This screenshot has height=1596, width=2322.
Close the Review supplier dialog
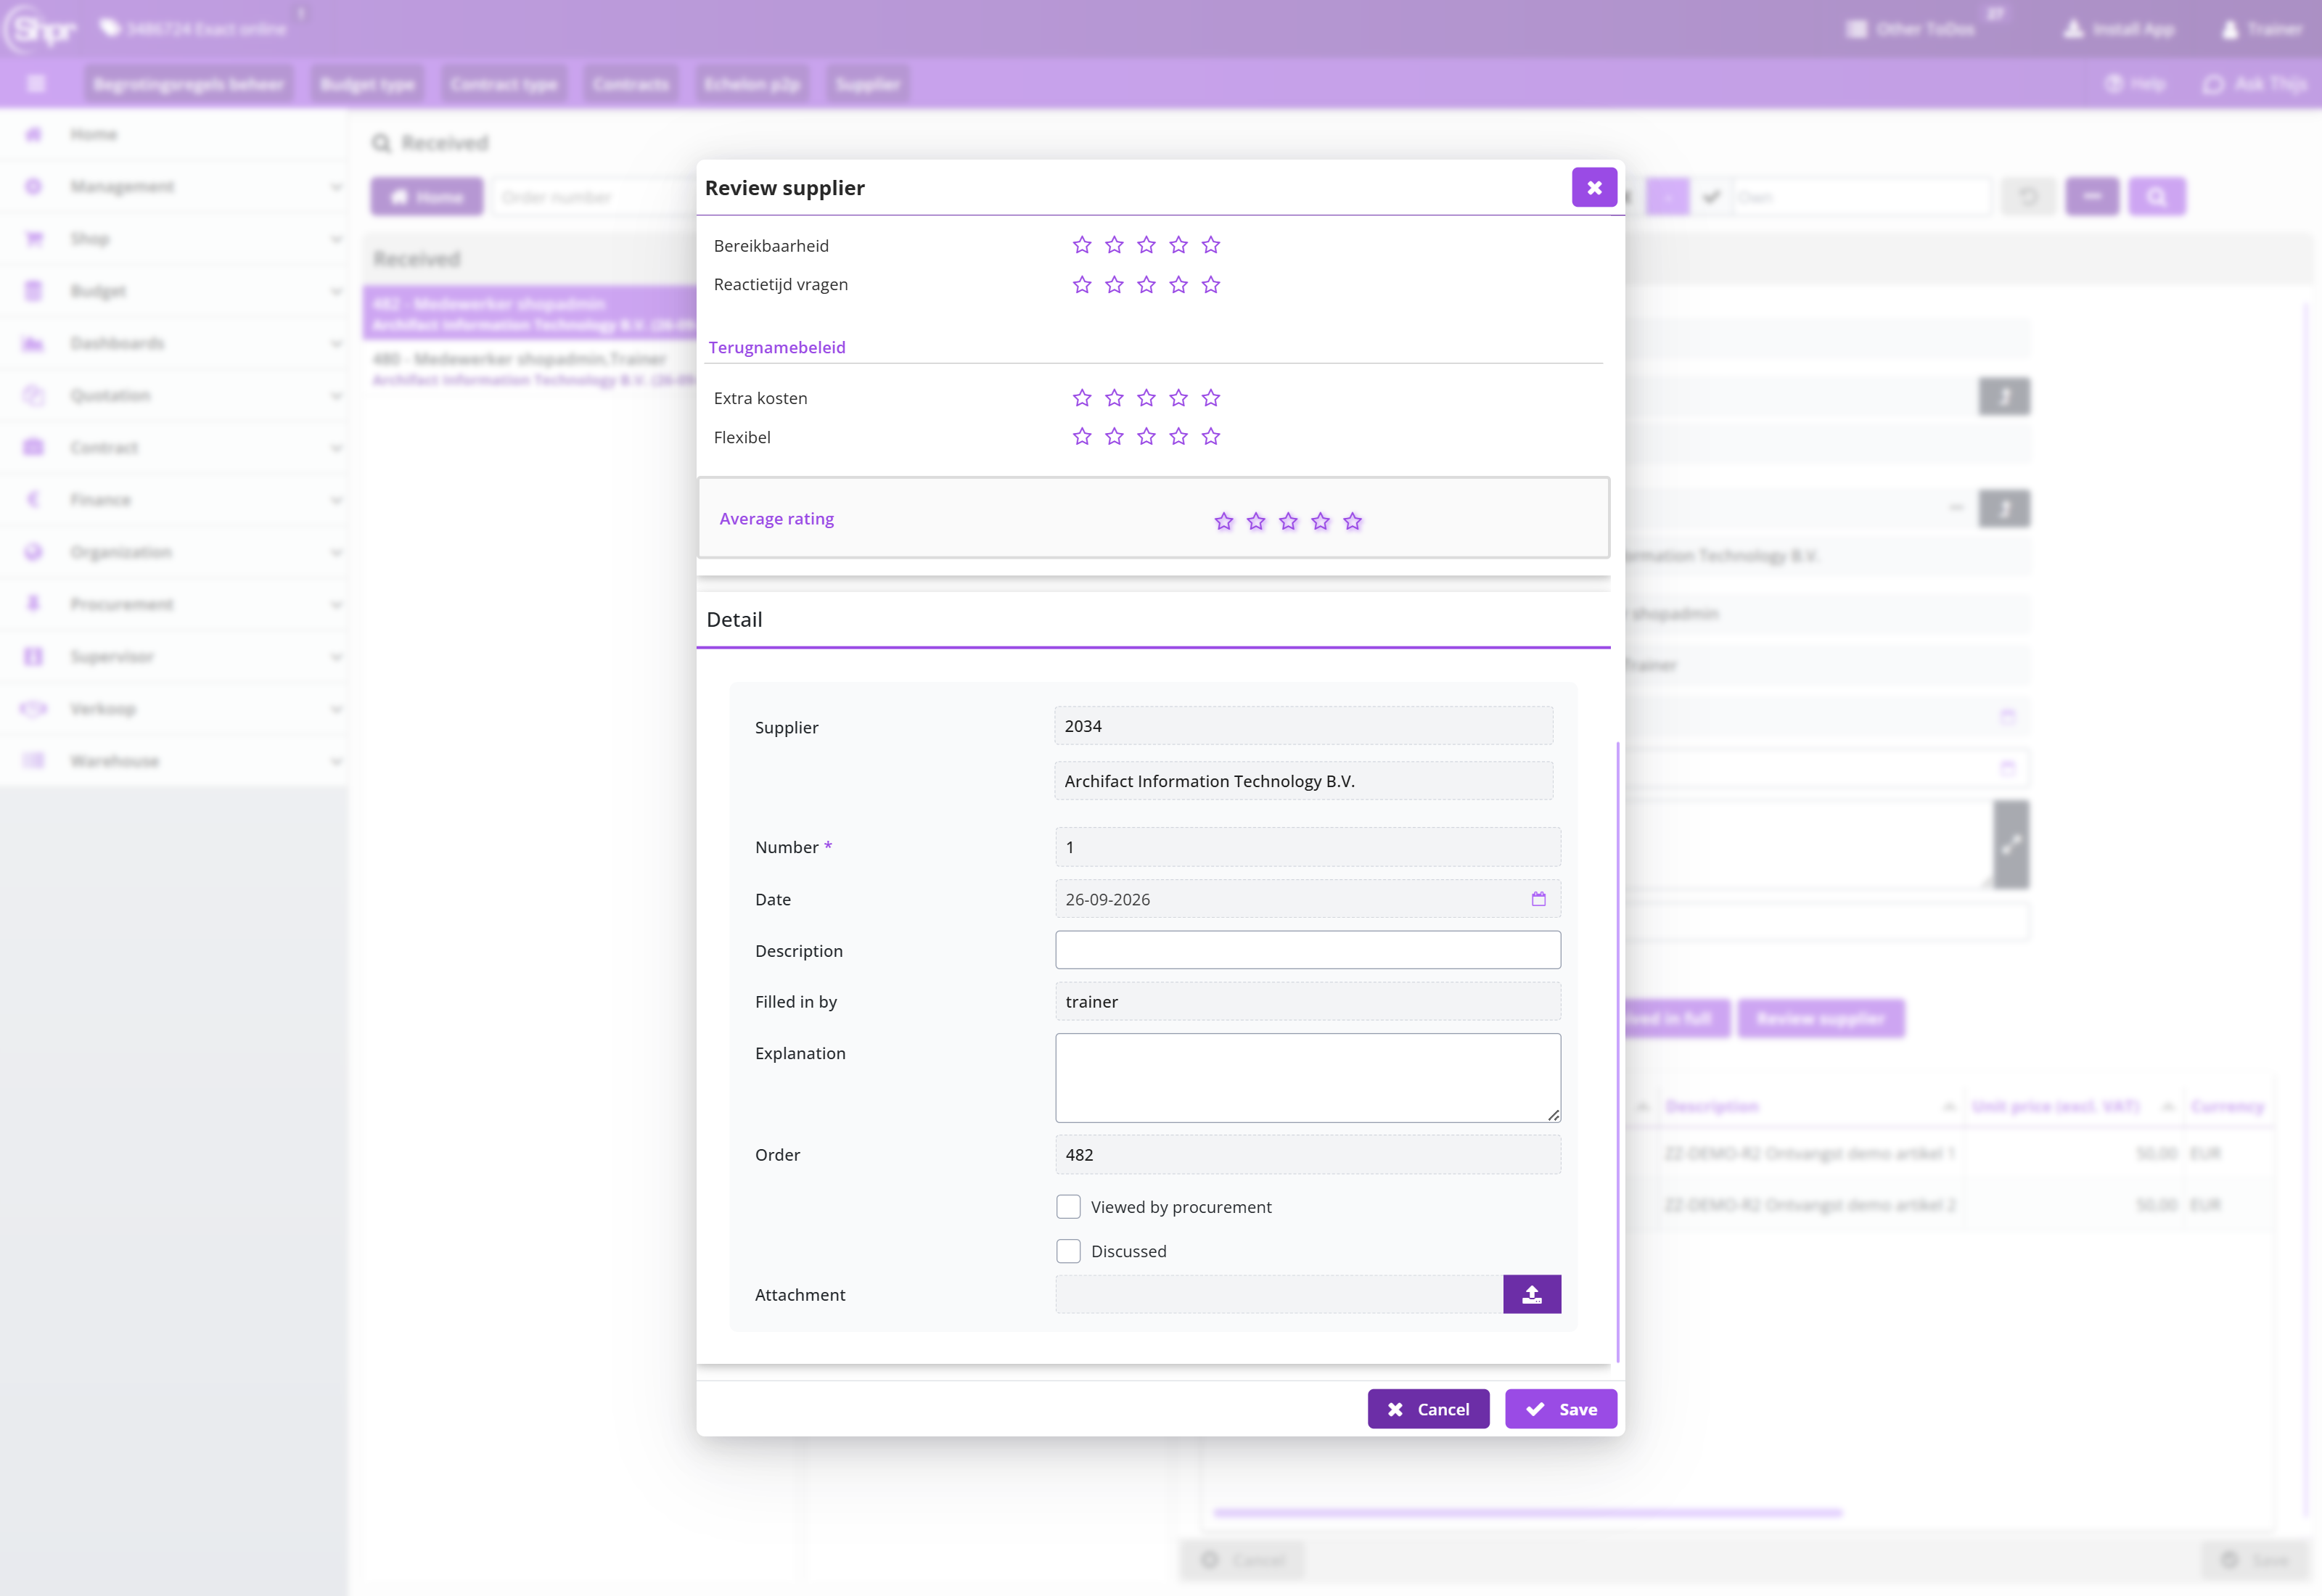(x=1594, y=187)
